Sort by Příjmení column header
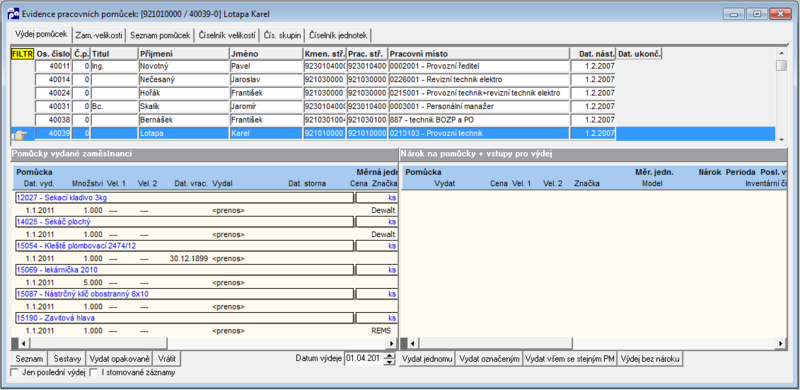The height and width of the screenshot is (390, 800). tap(184, 54)
